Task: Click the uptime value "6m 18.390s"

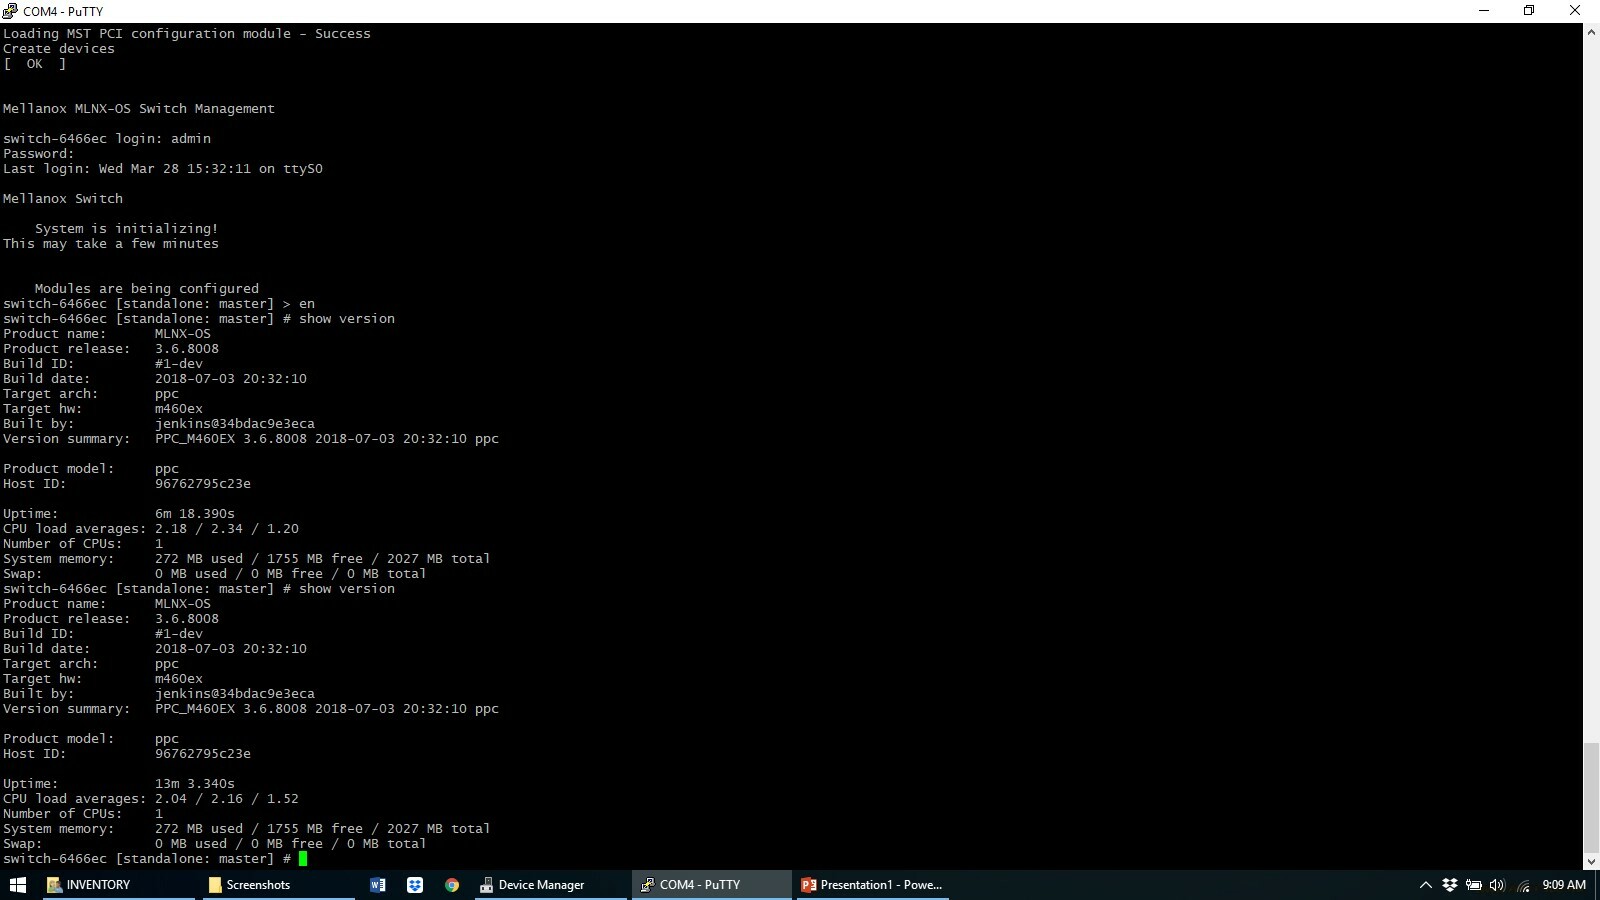Action: coord(195,514)
